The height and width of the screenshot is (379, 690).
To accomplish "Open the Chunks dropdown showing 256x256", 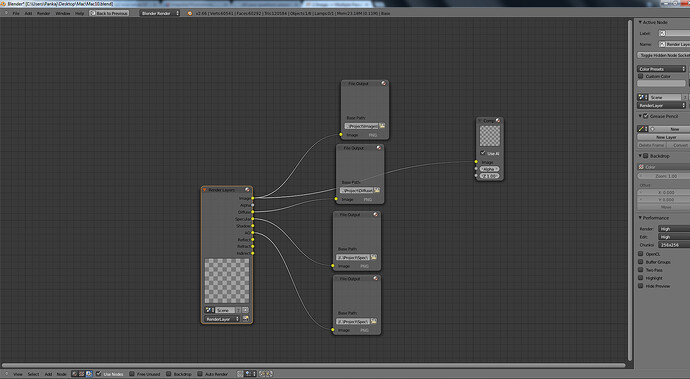I will (674, 245).
